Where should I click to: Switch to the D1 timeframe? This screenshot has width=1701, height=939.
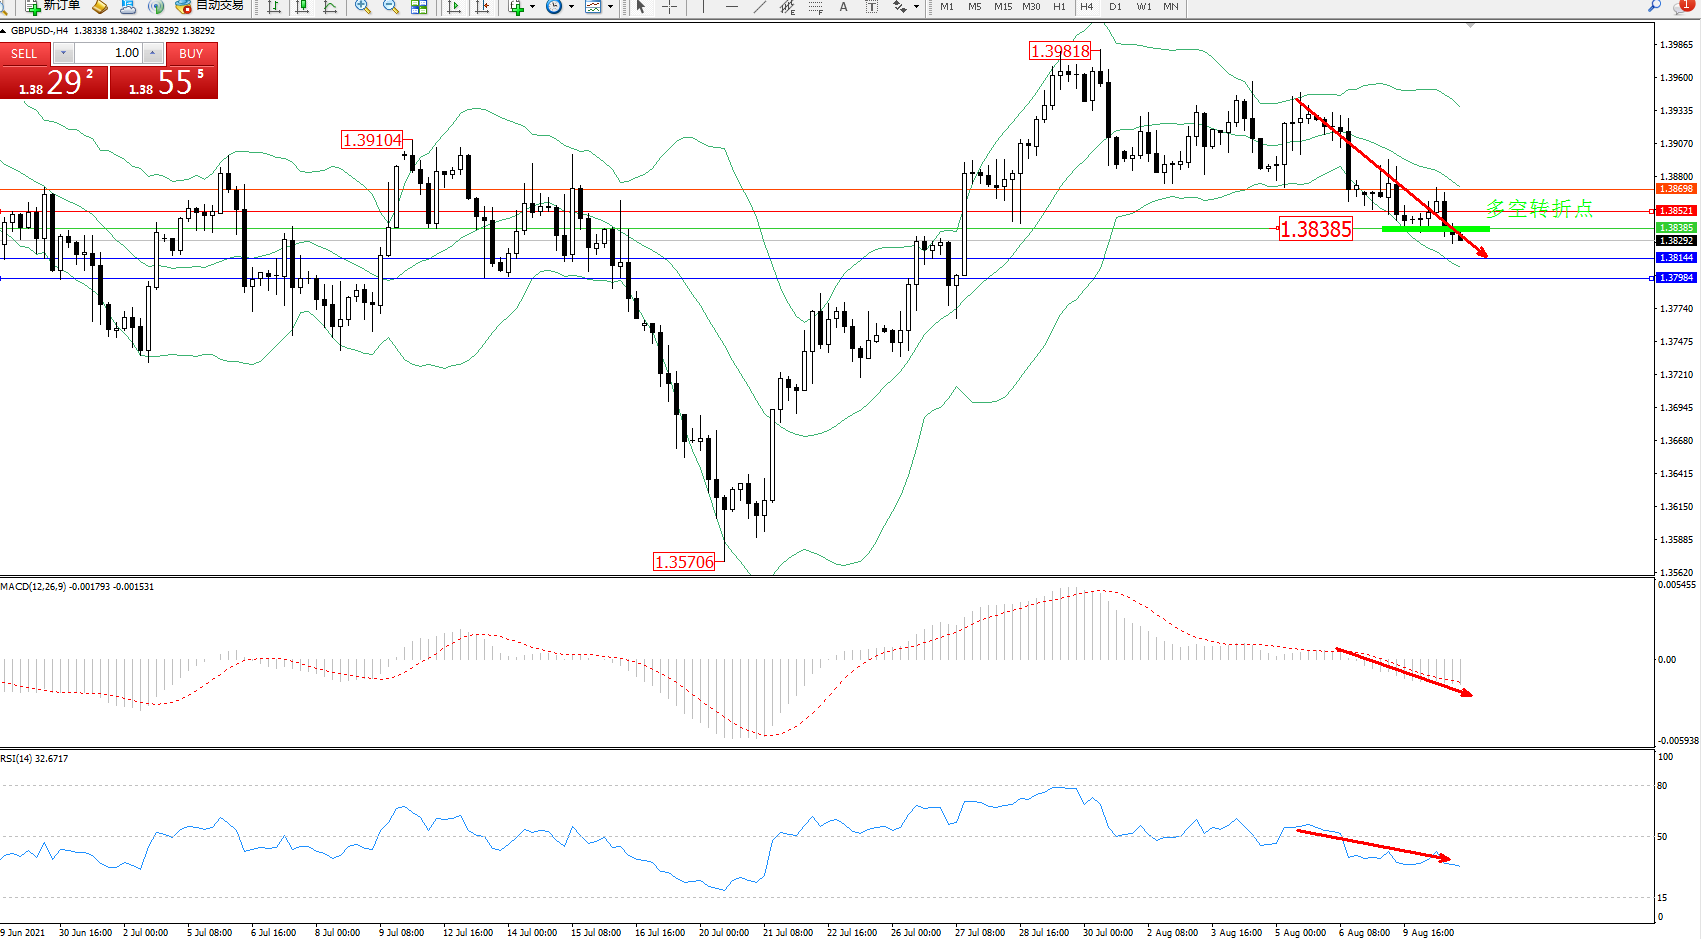coord(1115,7)
